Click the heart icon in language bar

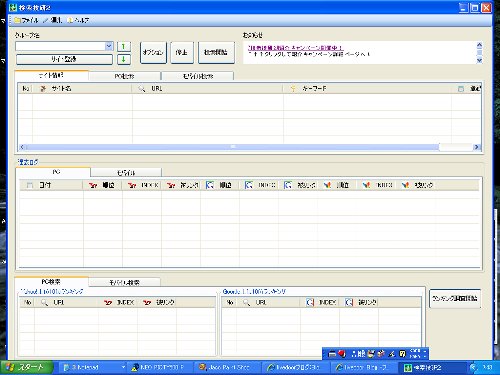click(x=342, y=354)
